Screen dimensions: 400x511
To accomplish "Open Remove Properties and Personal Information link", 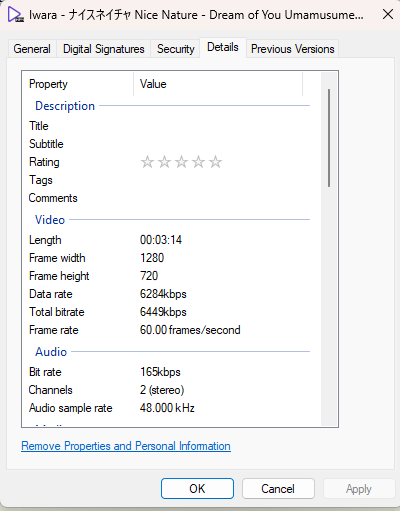I will click(x=126, y=446).
